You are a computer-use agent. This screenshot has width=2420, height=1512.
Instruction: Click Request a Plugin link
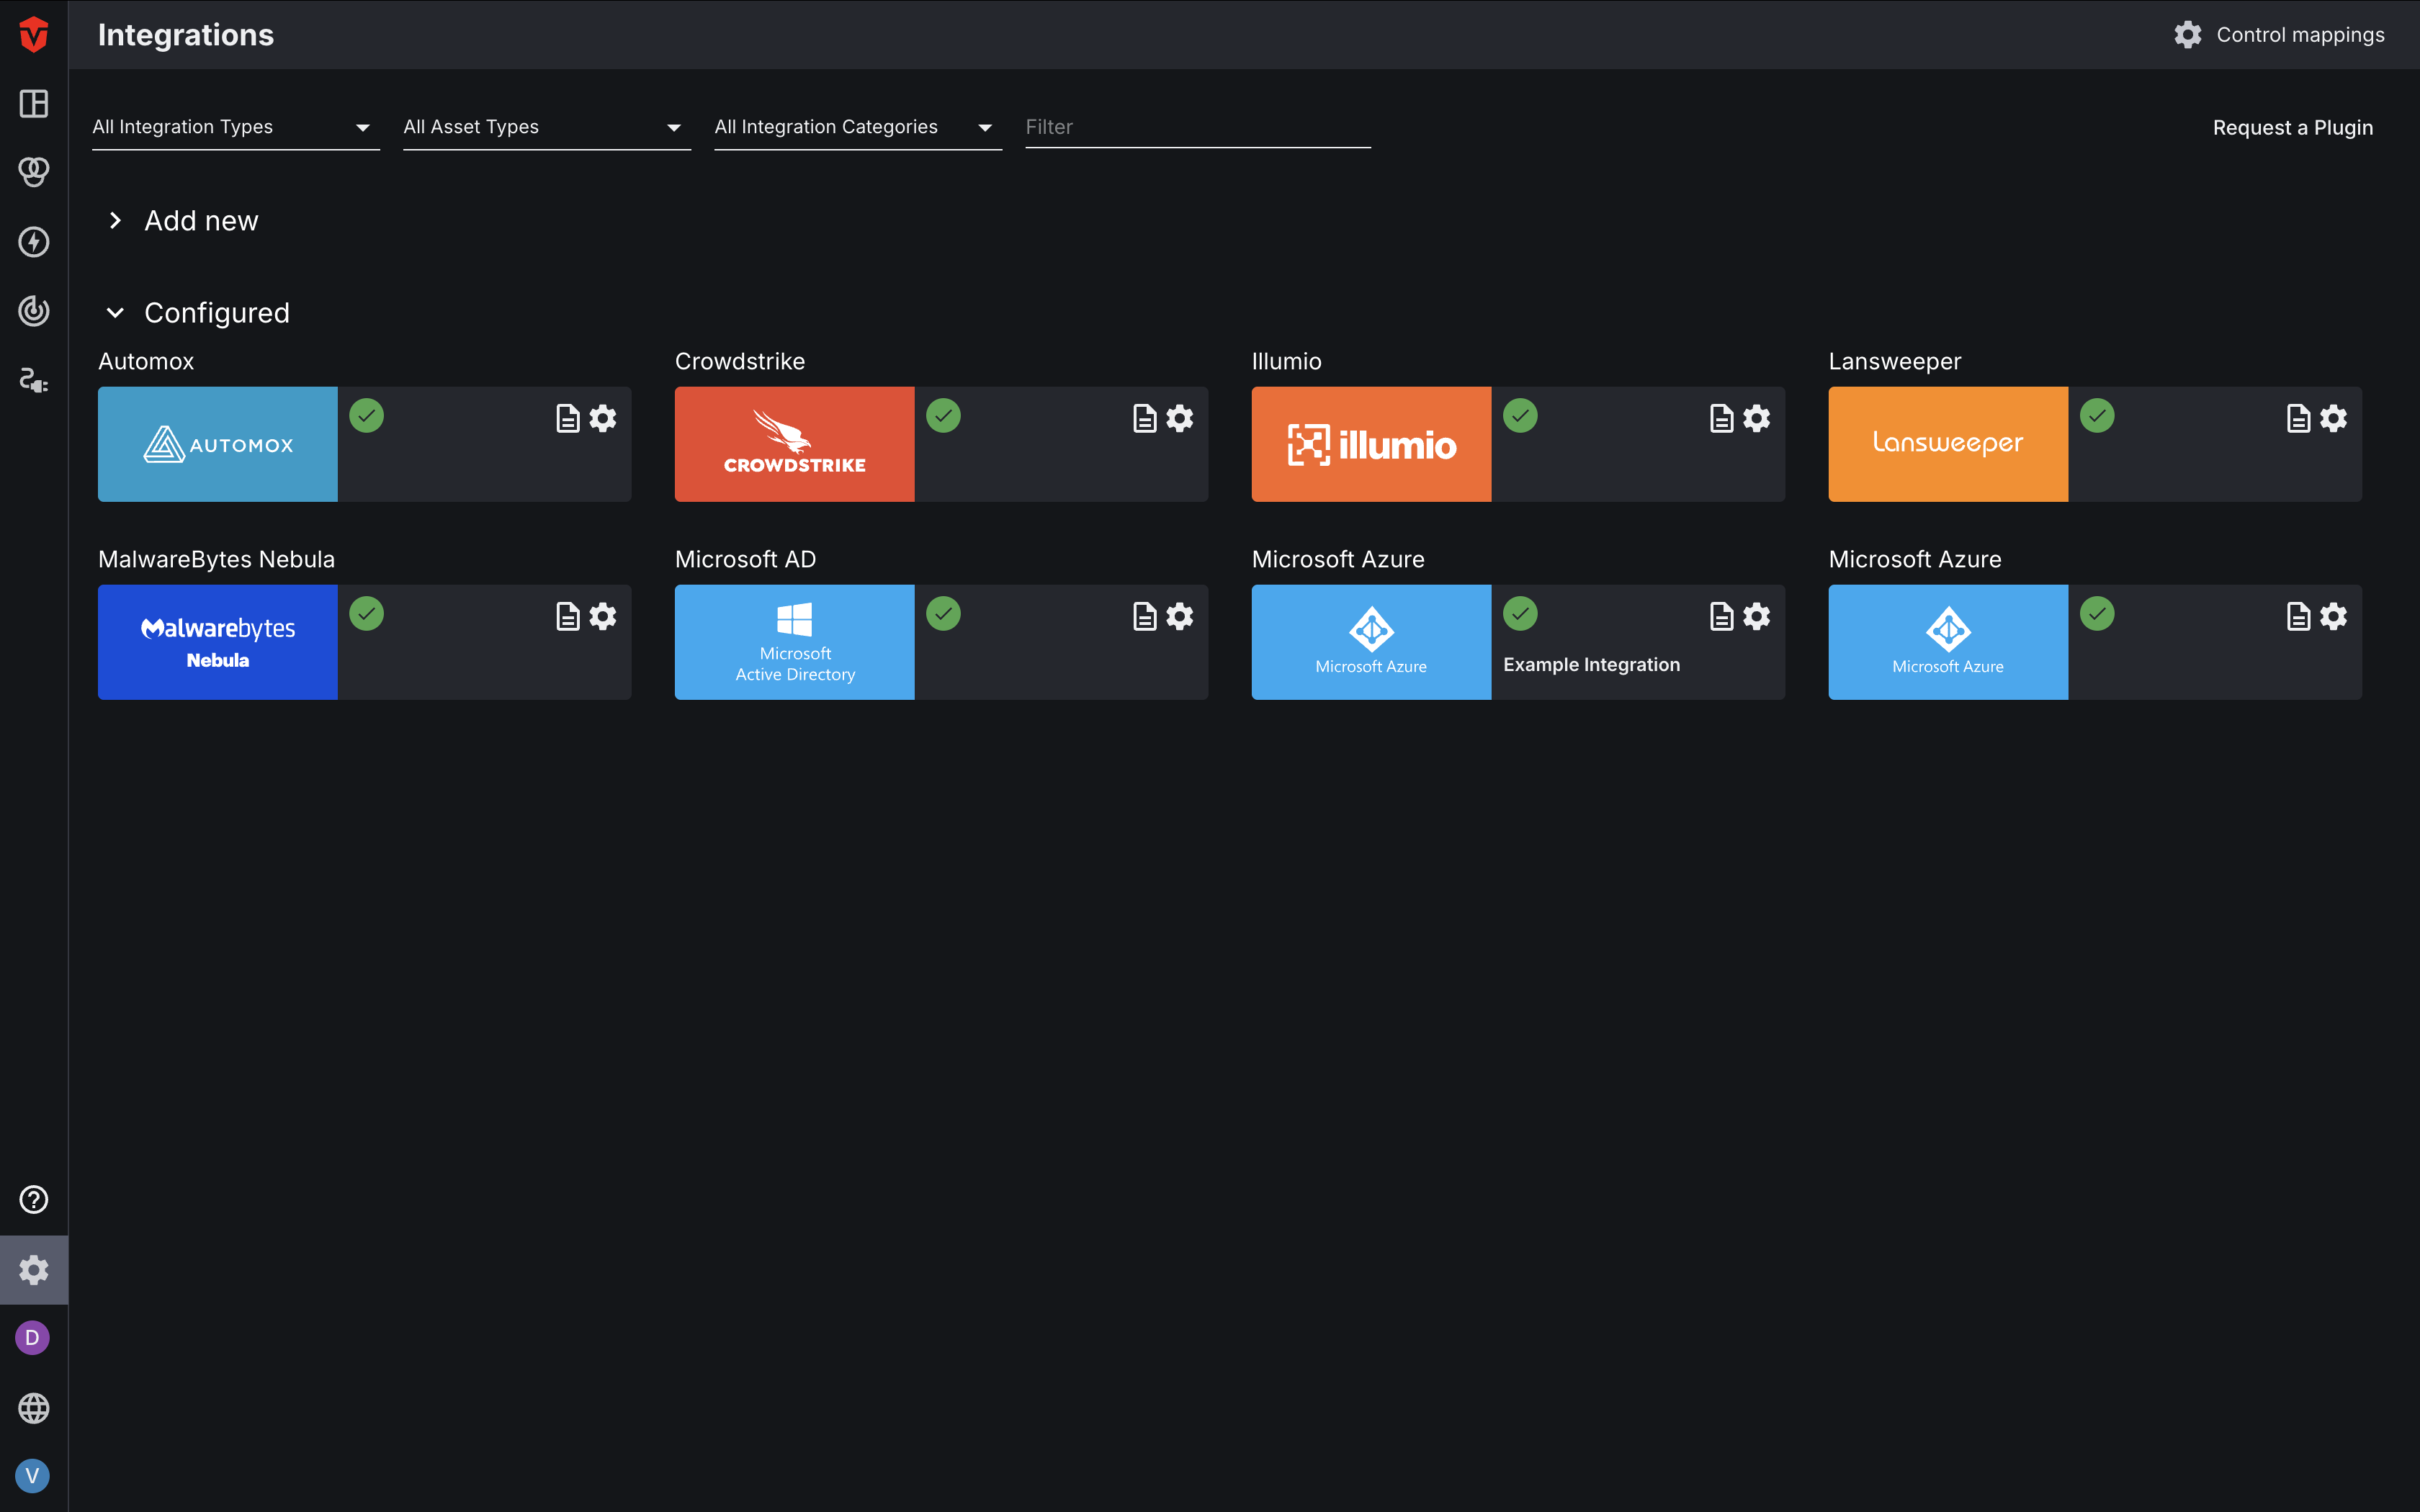pos(2293,128)
